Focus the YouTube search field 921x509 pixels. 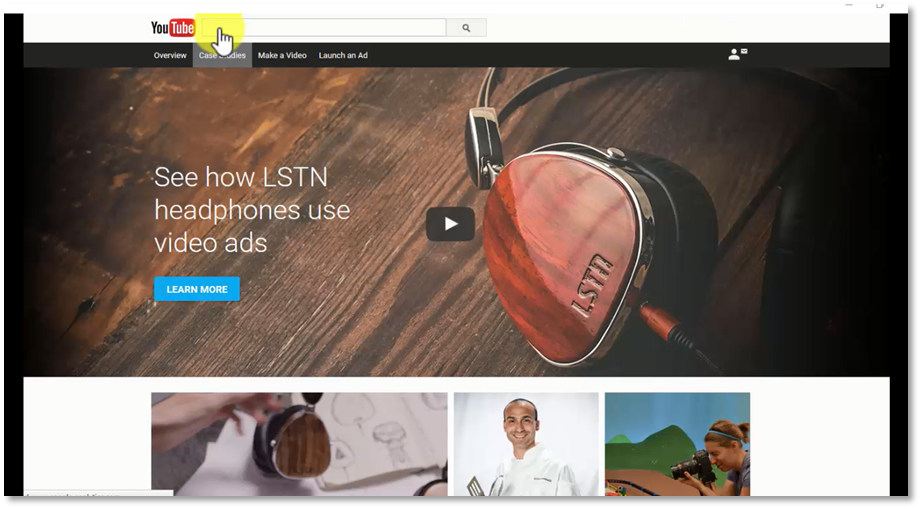[x=324, y=28]
